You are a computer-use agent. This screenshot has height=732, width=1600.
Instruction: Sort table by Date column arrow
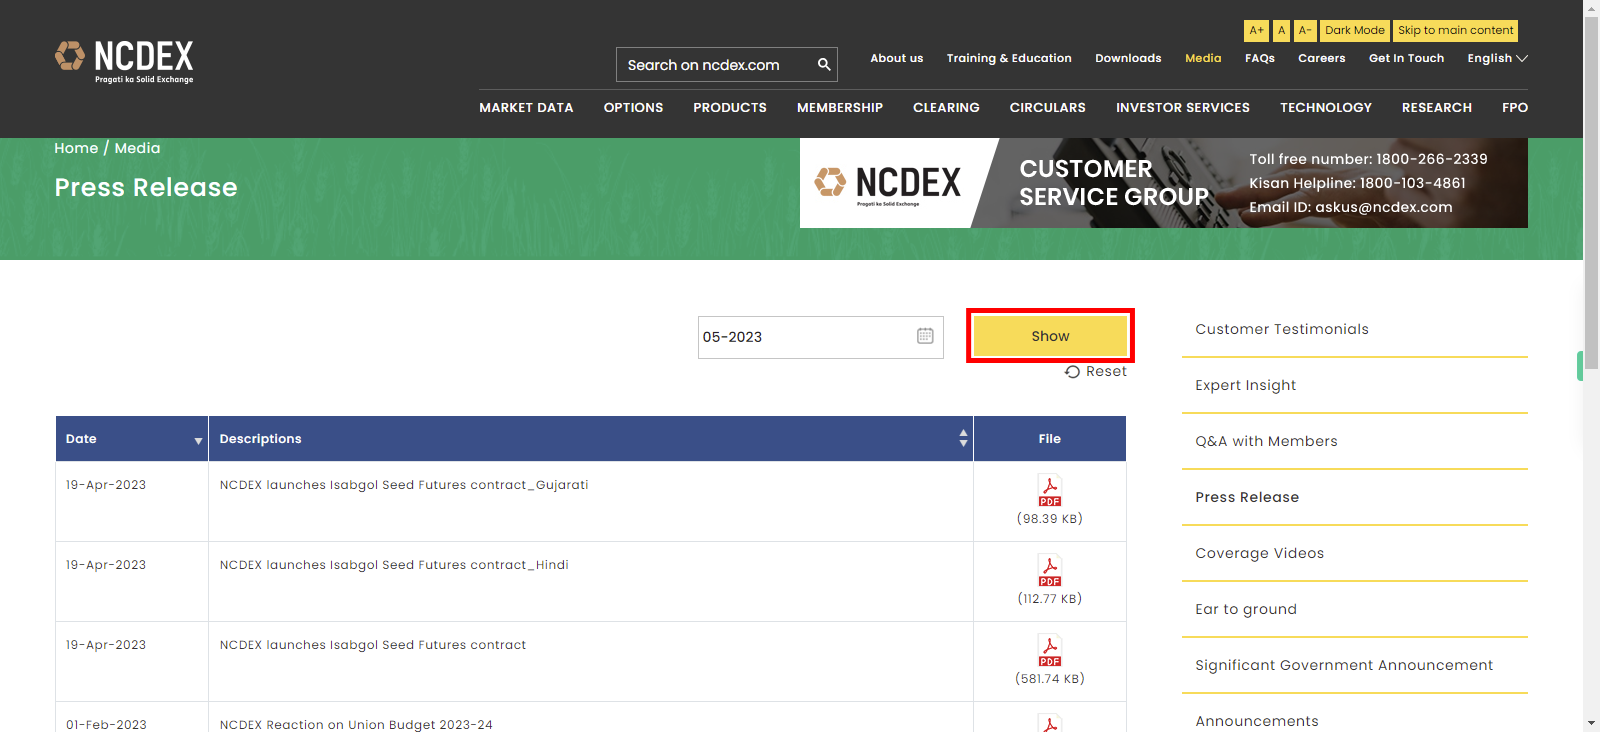coord(198,440)
